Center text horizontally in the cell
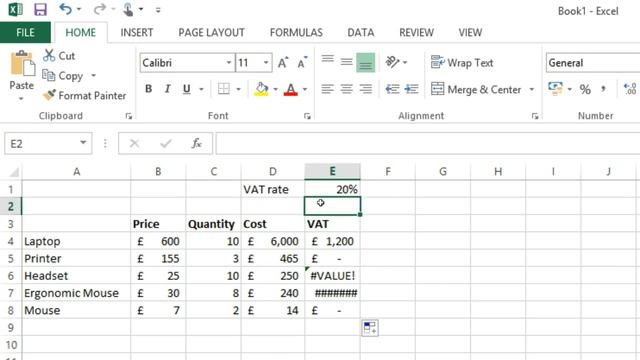 [x=347, y=89]
